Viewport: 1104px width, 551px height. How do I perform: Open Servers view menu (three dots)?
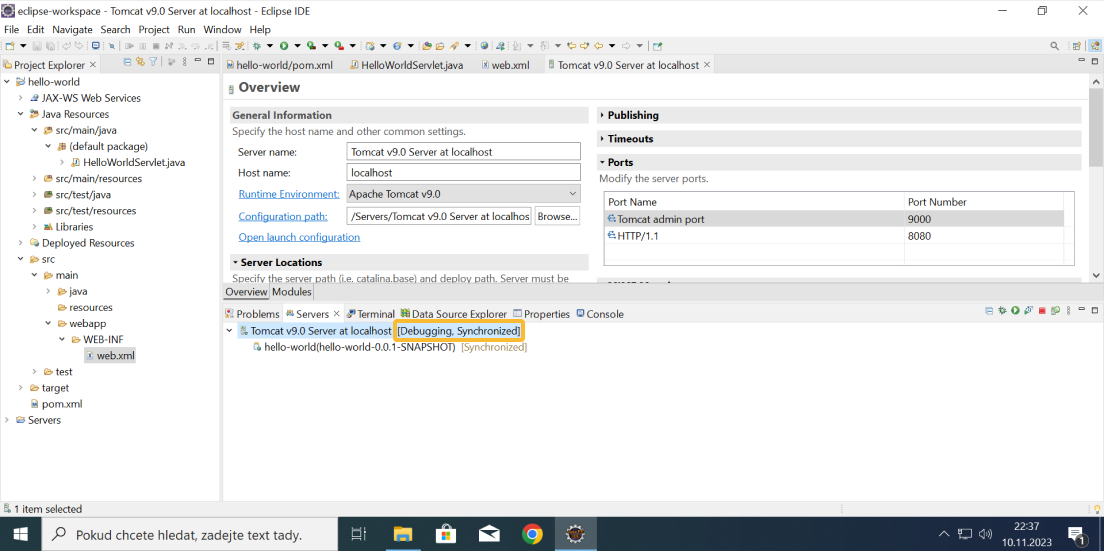[x=1069, y=310]
